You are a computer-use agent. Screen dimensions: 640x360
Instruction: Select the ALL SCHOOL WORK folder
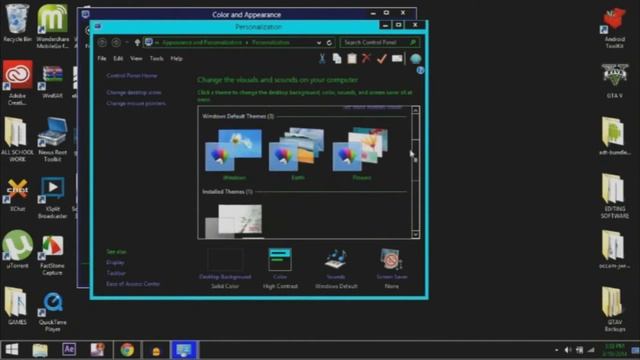17,140
